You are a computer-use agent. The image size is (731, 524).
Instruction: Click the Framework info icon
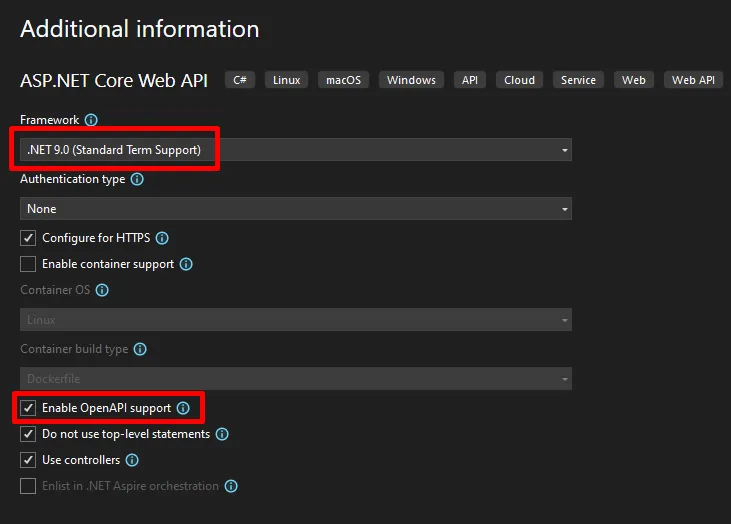91,120
